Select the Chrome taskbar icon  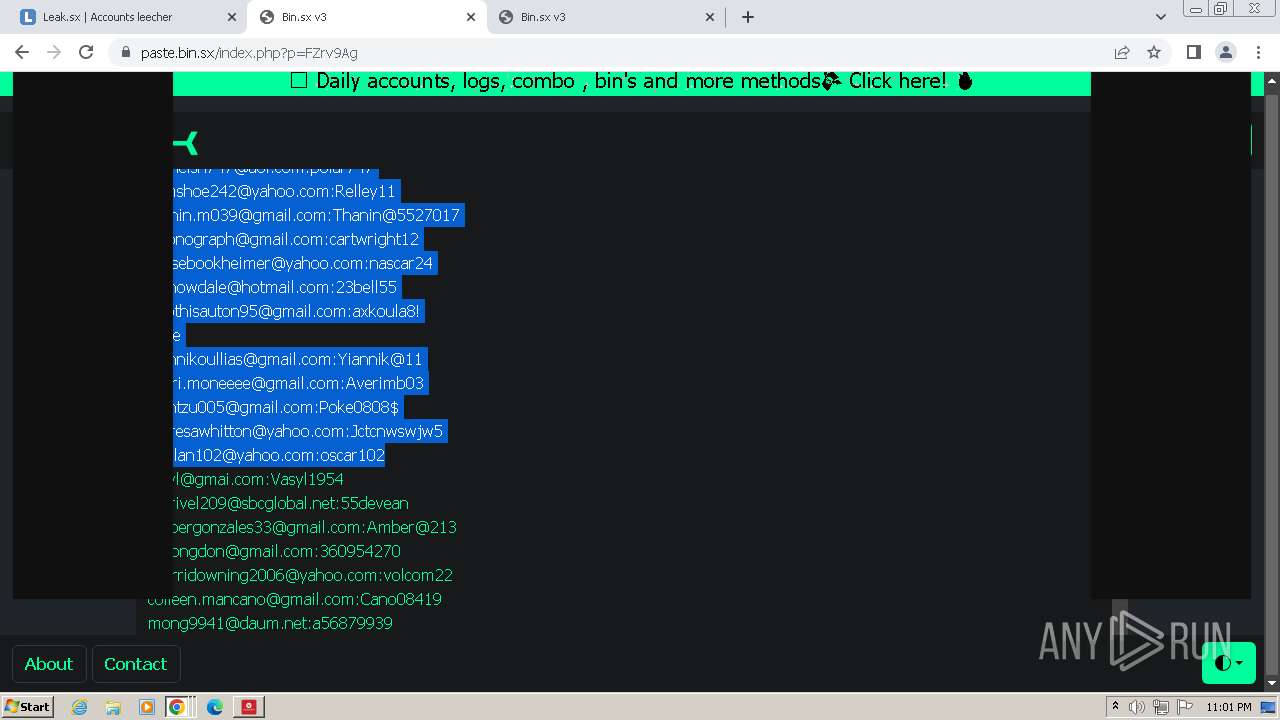click(x=176, y=707)
